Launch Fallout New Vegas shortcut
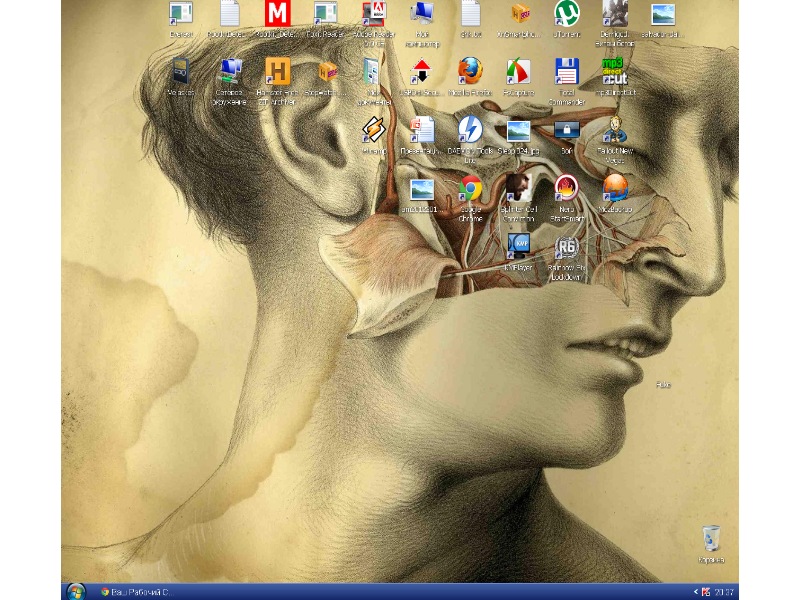Image resolution: width=800 pixels, height=600 pixels. pyautogui.click(x=615, y=130)
